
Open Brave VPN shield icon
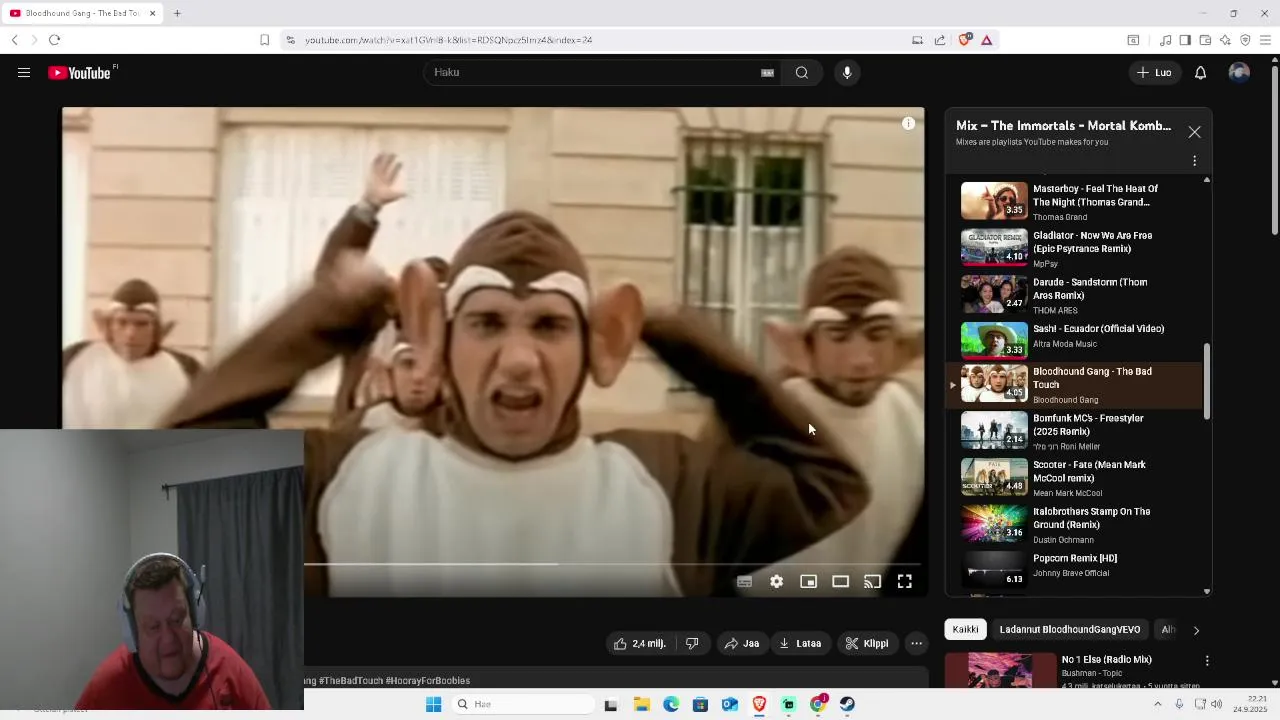click(x=1245, y=40)
